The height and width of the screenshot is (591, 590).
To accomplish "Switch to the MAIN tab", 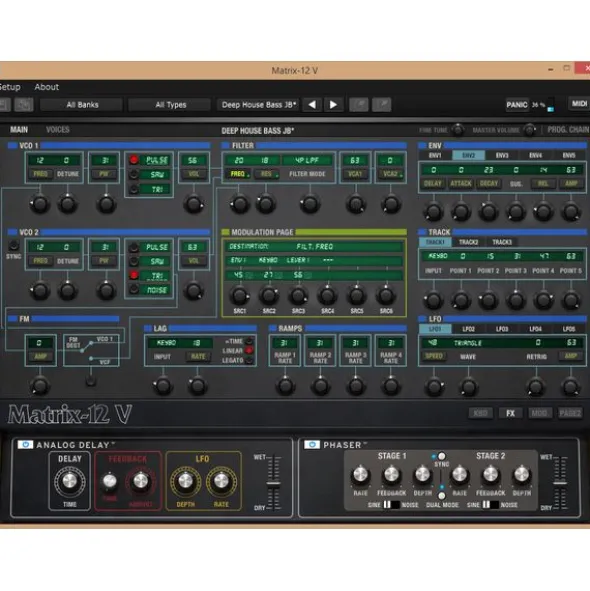I will coord(19,130).
